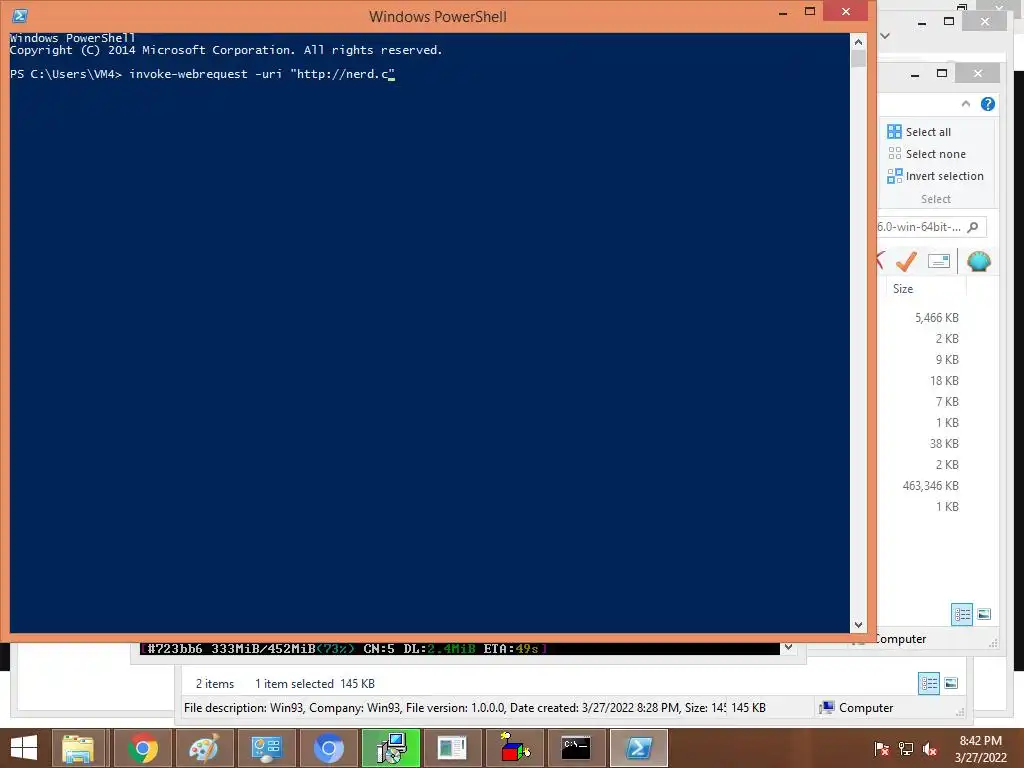Click the teal shell toolbar icon
The height and width of the screenshot is (768, 1024).
pyautogui.click(x=978, y=261)
